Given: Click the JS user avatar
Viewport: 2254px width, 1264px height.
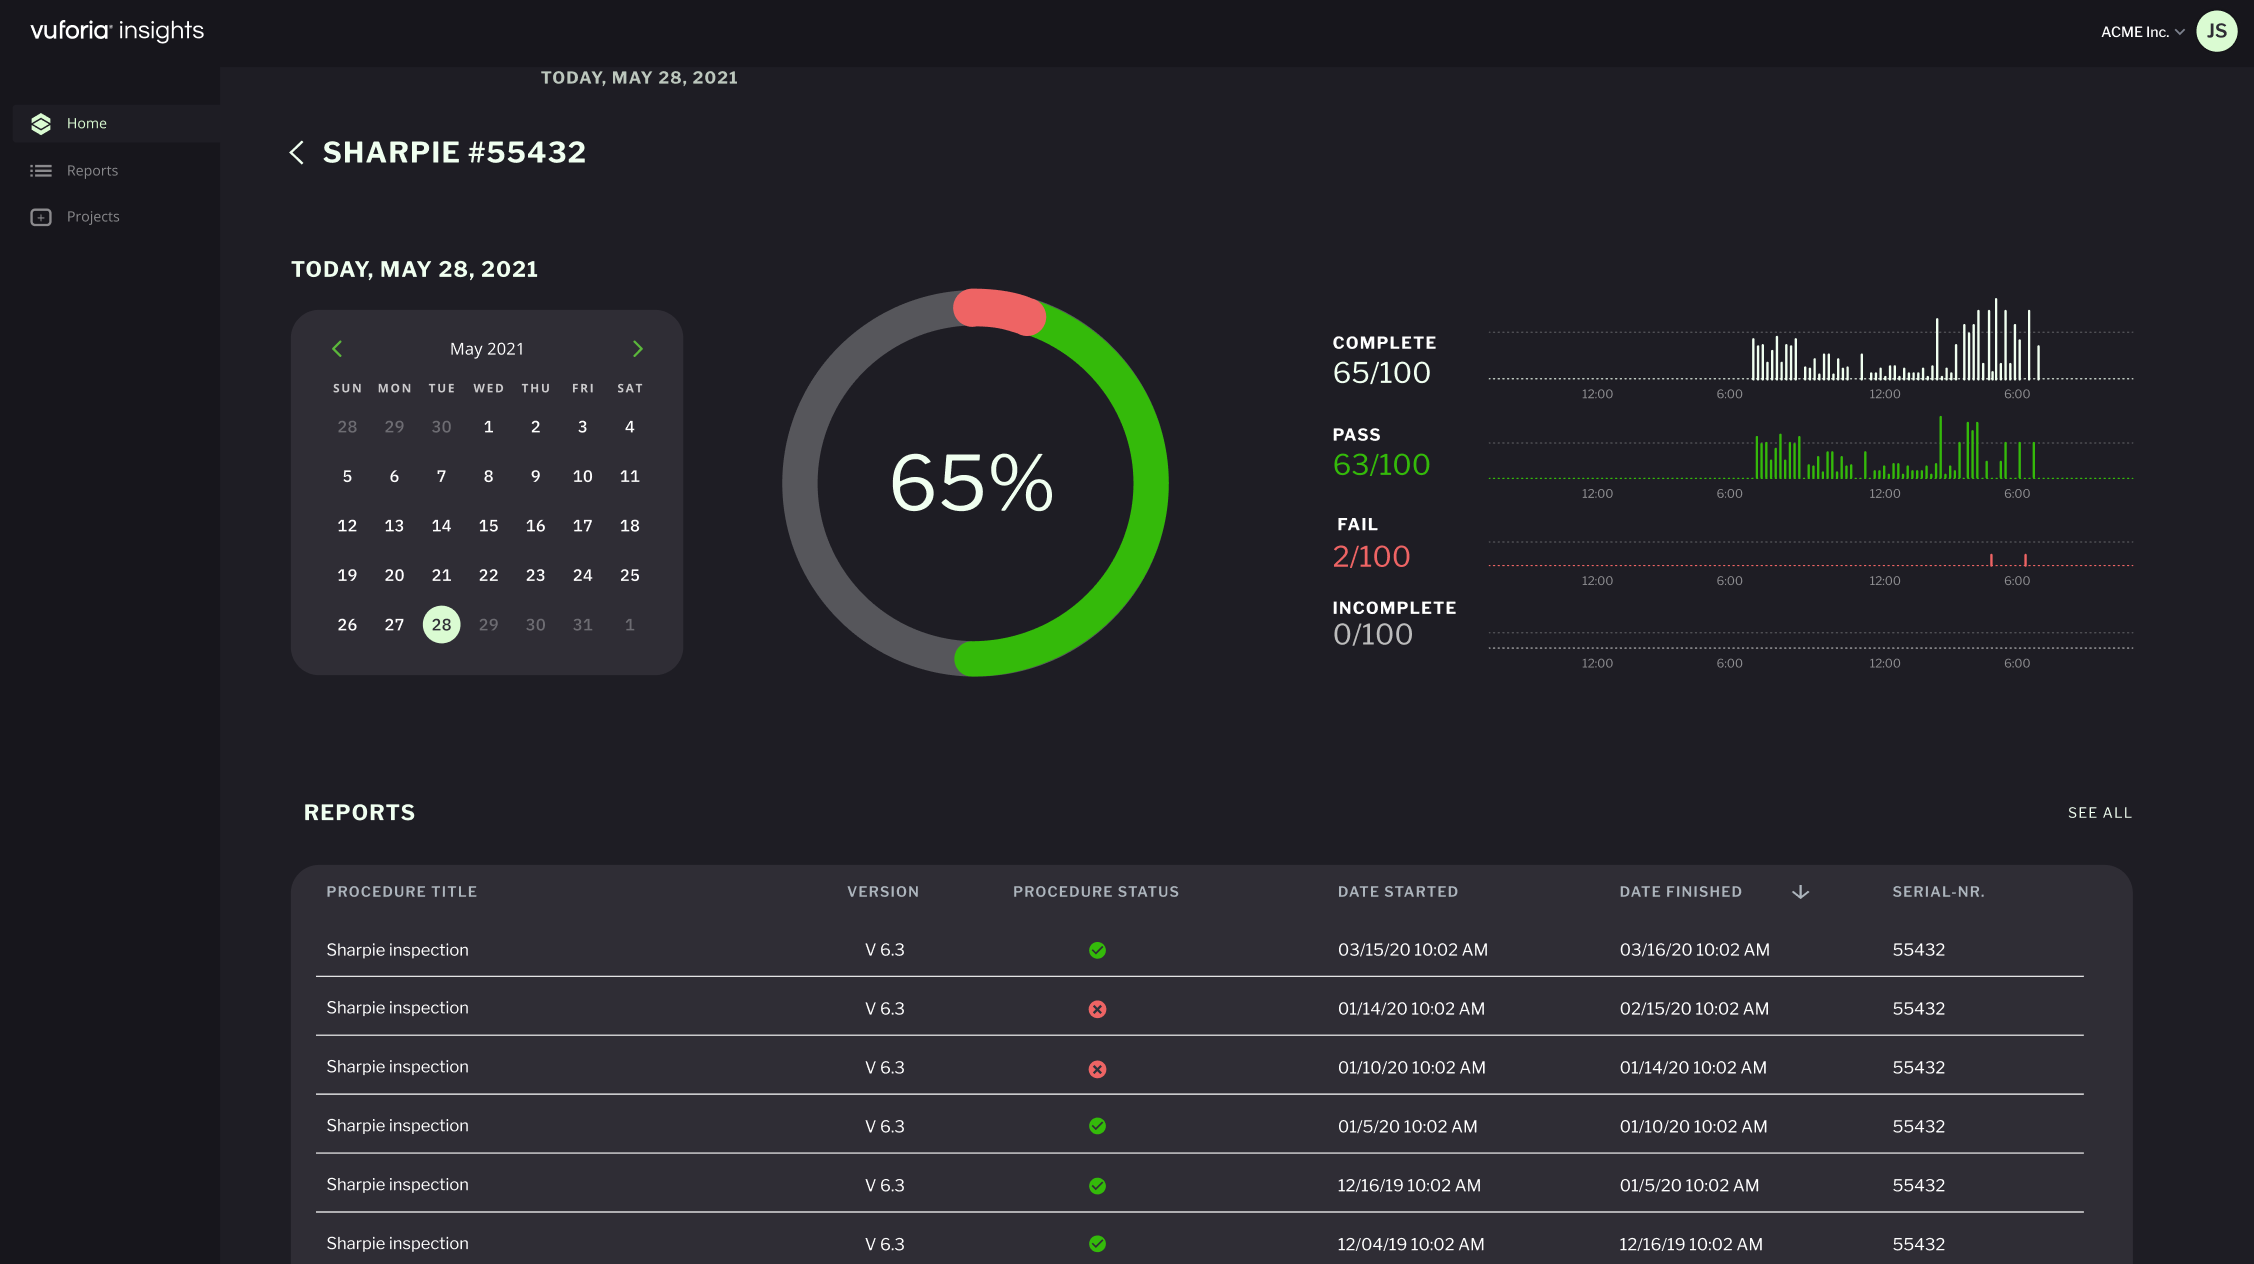Looking at the screenshot, I should point(2216,31).
